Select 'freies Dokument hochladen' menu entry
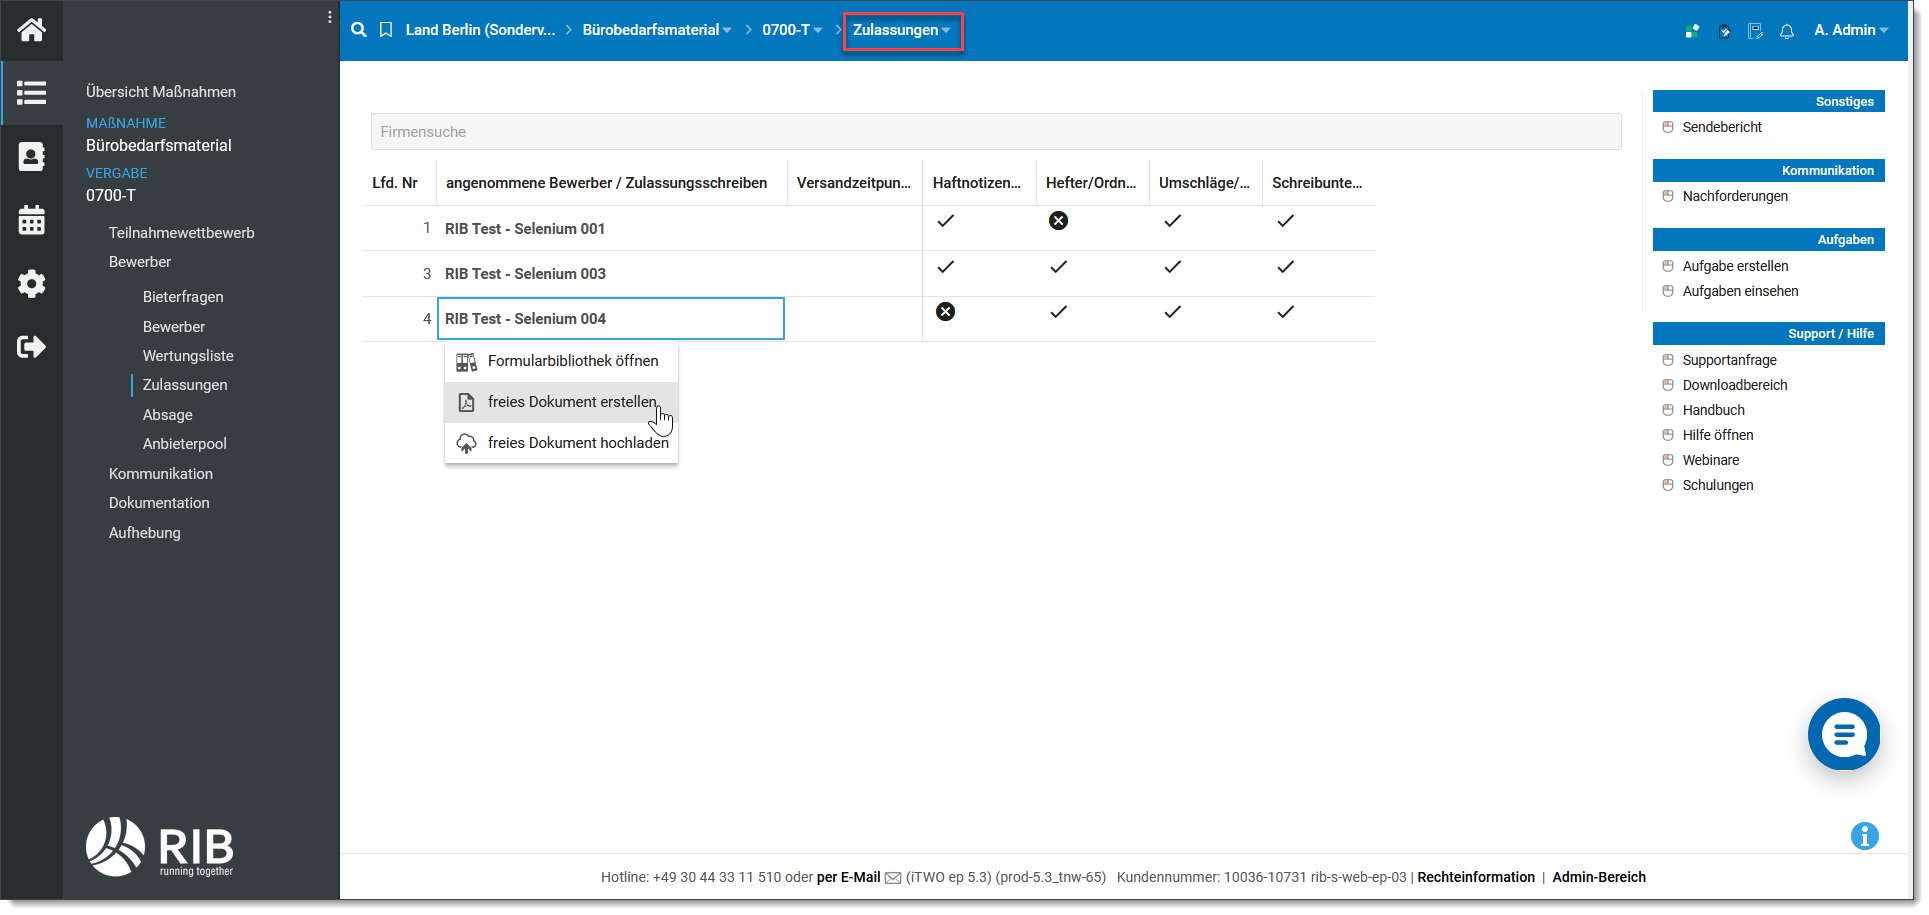Screen dimensions: 1929x915 tap(577, 443)
